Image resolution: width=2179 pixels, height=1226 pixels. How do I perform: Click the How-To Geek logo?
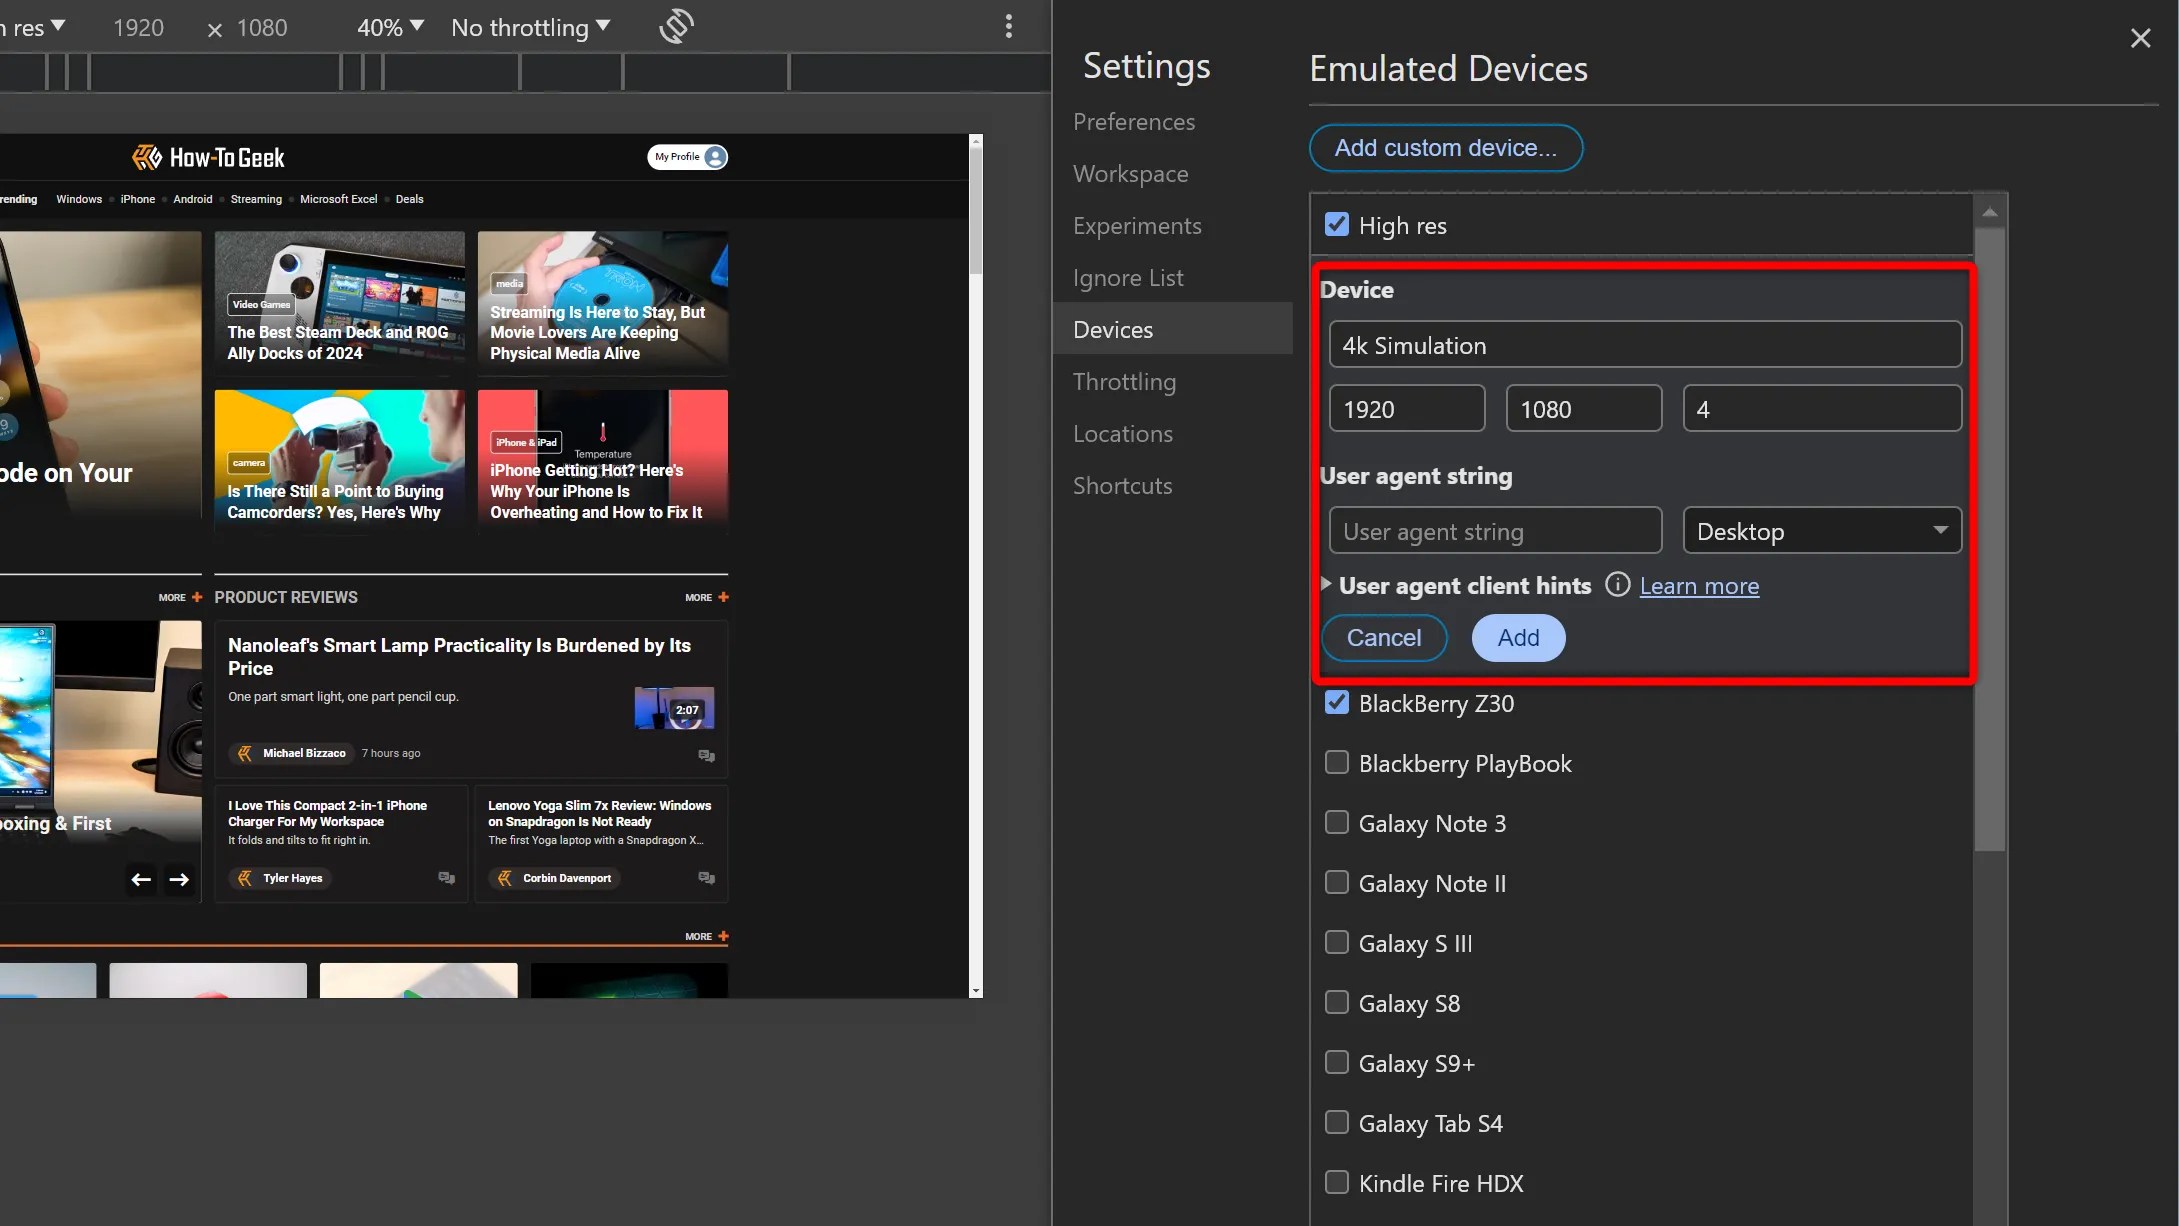pyautogui.click(x=207, y=156)
